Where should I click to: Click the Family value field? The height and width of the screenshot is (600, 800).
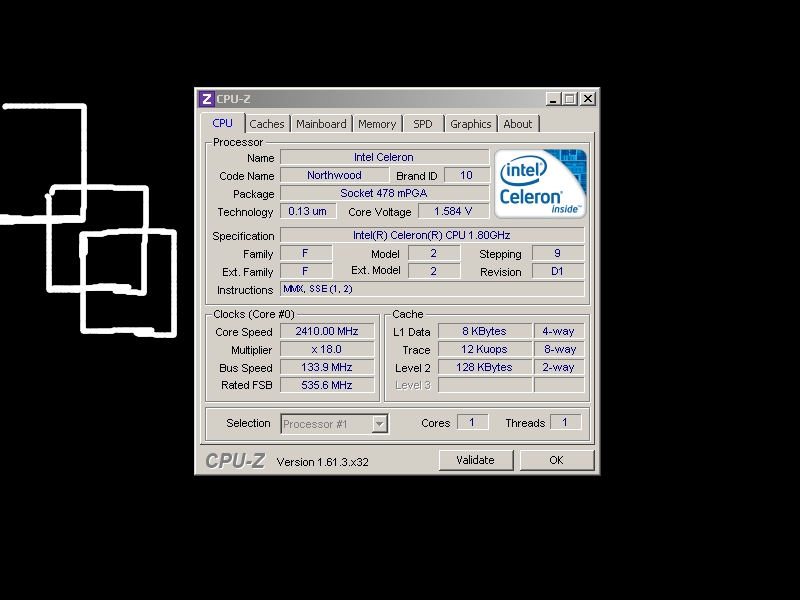[x=306, y=253]
